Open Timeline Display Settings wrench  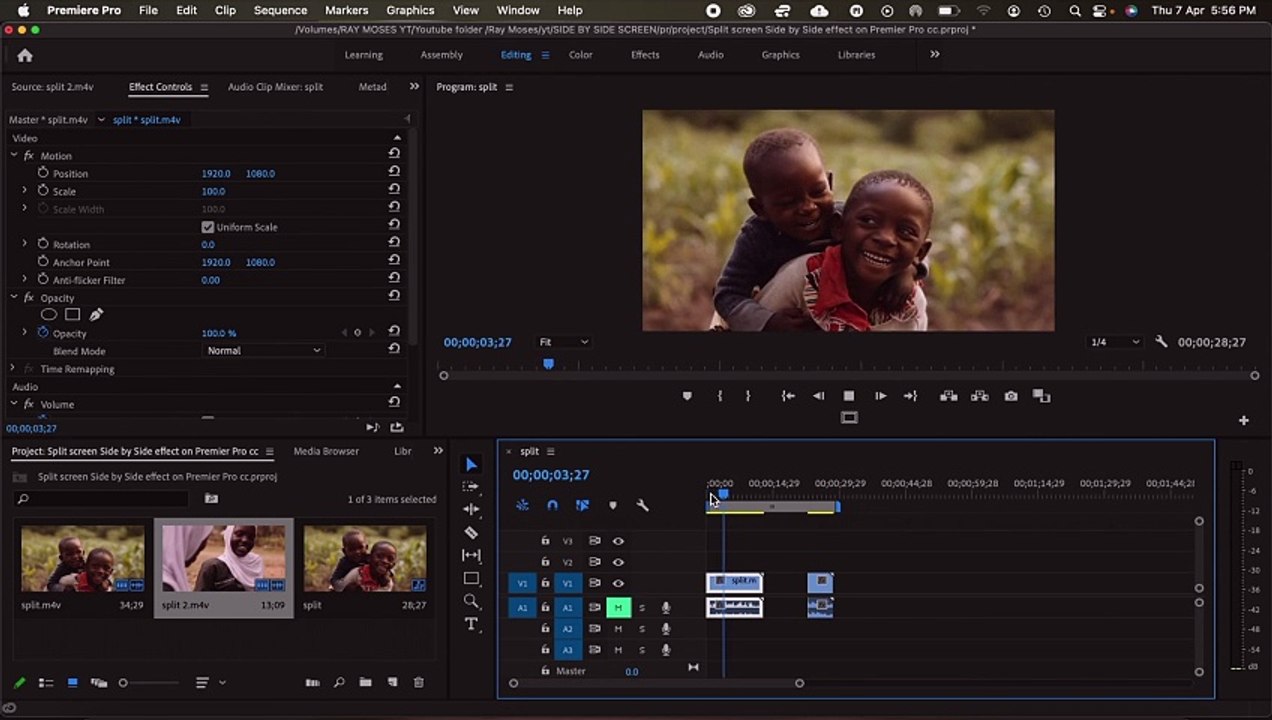click(x=643, y=505)
